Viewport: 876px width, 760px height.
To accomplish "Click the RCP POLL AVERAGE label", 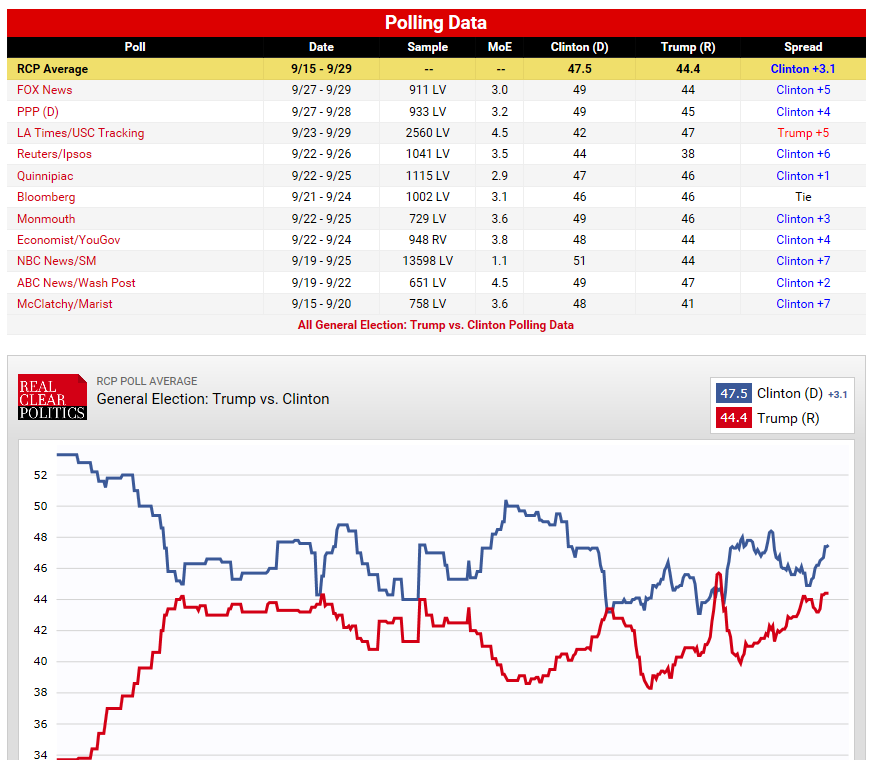I will [x=147, y=381].
